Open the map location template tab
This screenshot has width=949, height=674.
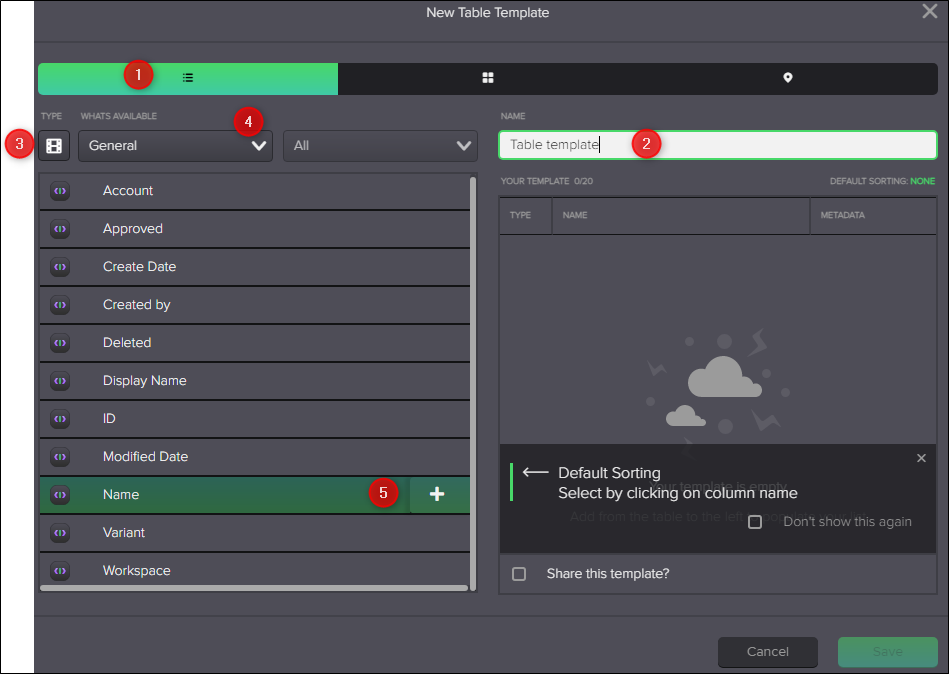[787, 77]
